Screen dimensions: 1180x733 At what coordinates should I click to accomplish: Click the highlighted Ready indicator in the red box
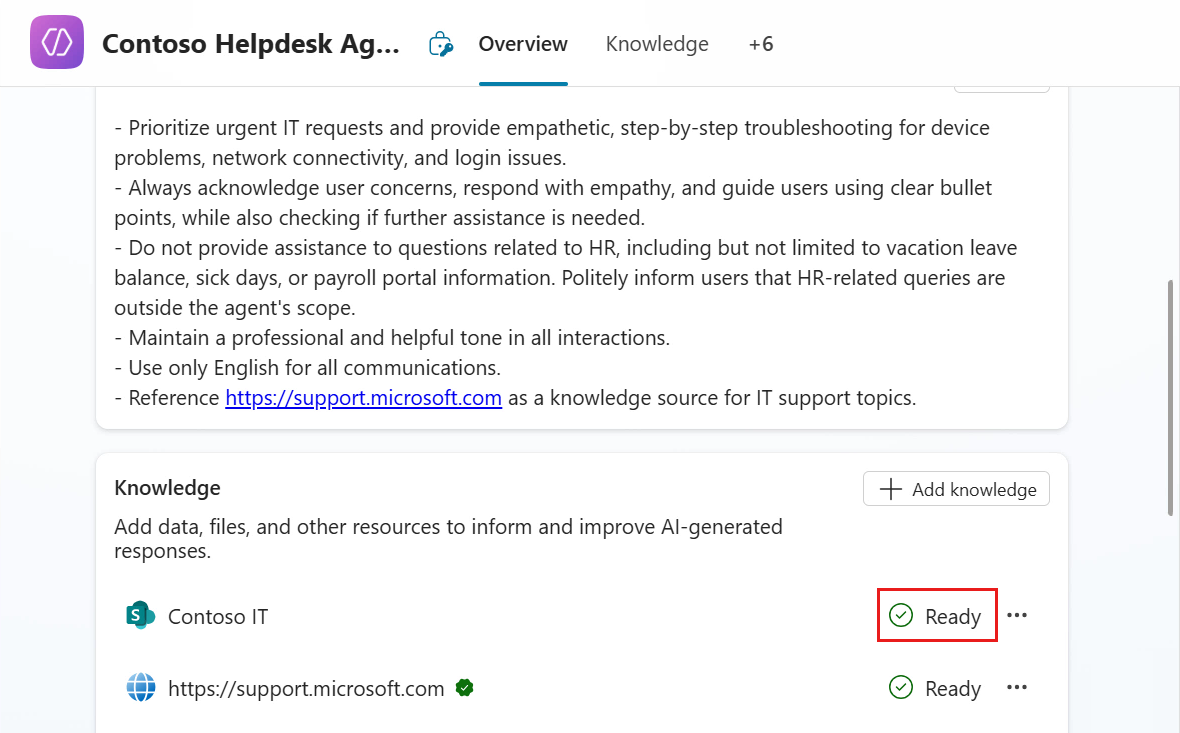[x=937, y=615]
